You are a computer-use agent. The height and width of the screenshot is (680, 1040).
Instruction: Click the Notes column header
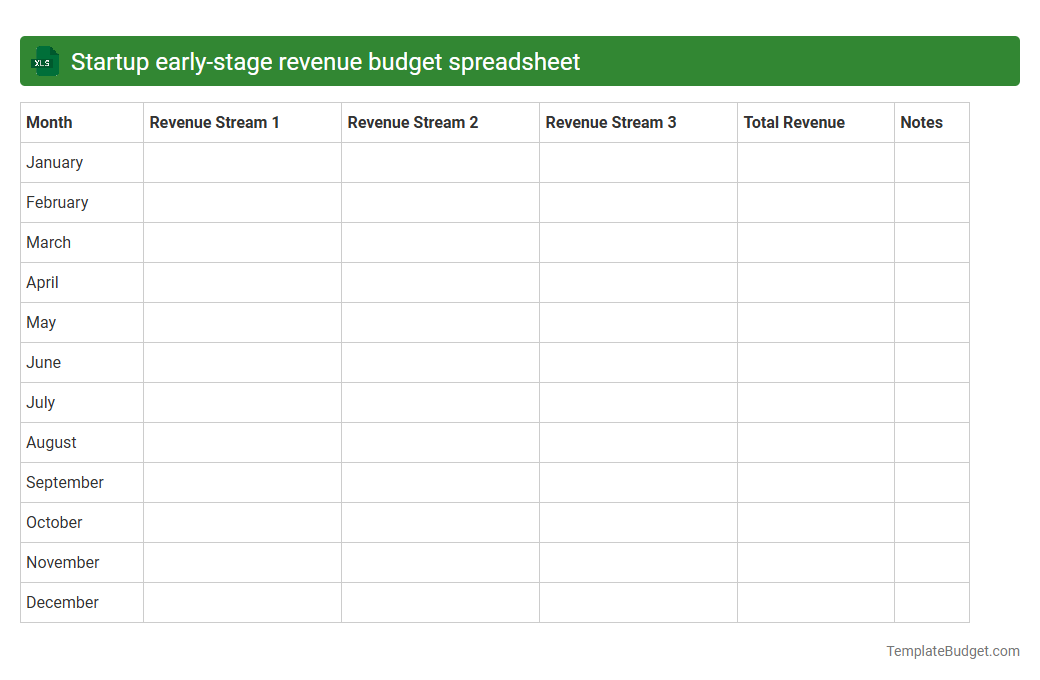tap(921, 122)
